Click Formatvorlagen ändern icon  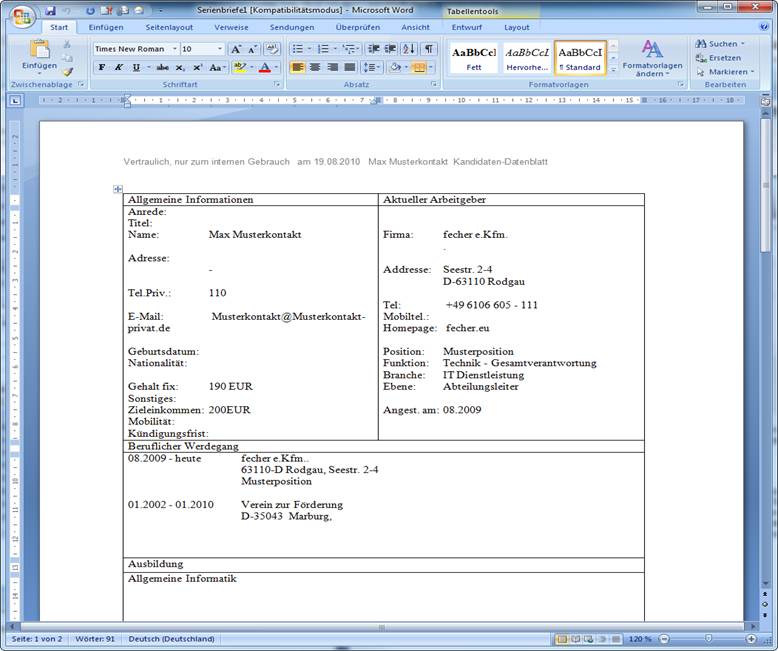pos(651,56)
